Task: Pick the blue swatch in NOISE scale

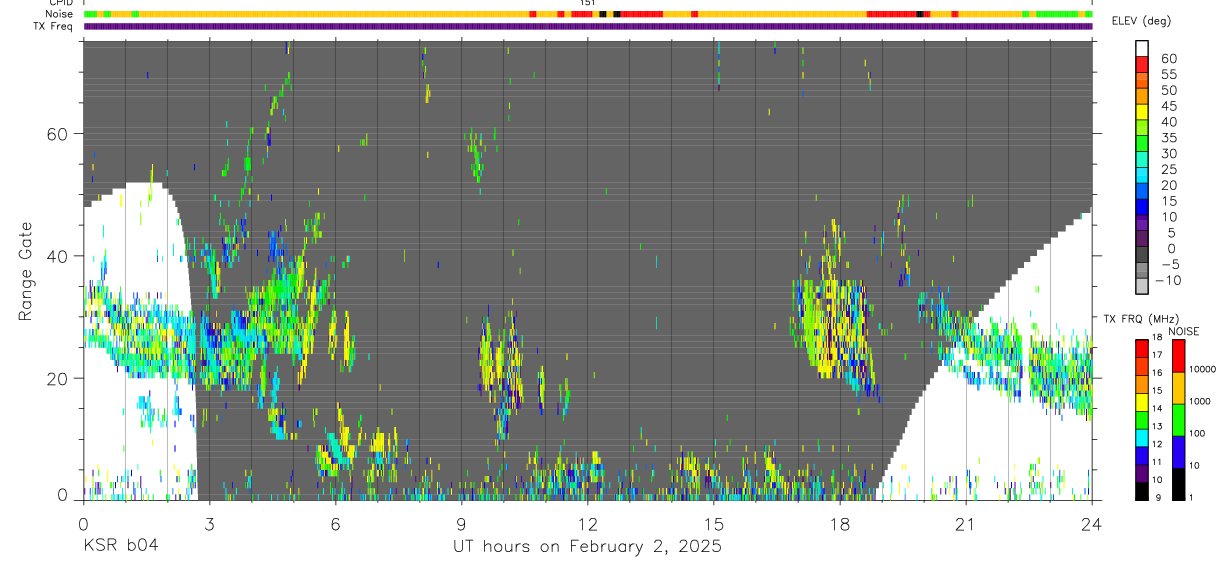Action: [x=1179, y=452]
